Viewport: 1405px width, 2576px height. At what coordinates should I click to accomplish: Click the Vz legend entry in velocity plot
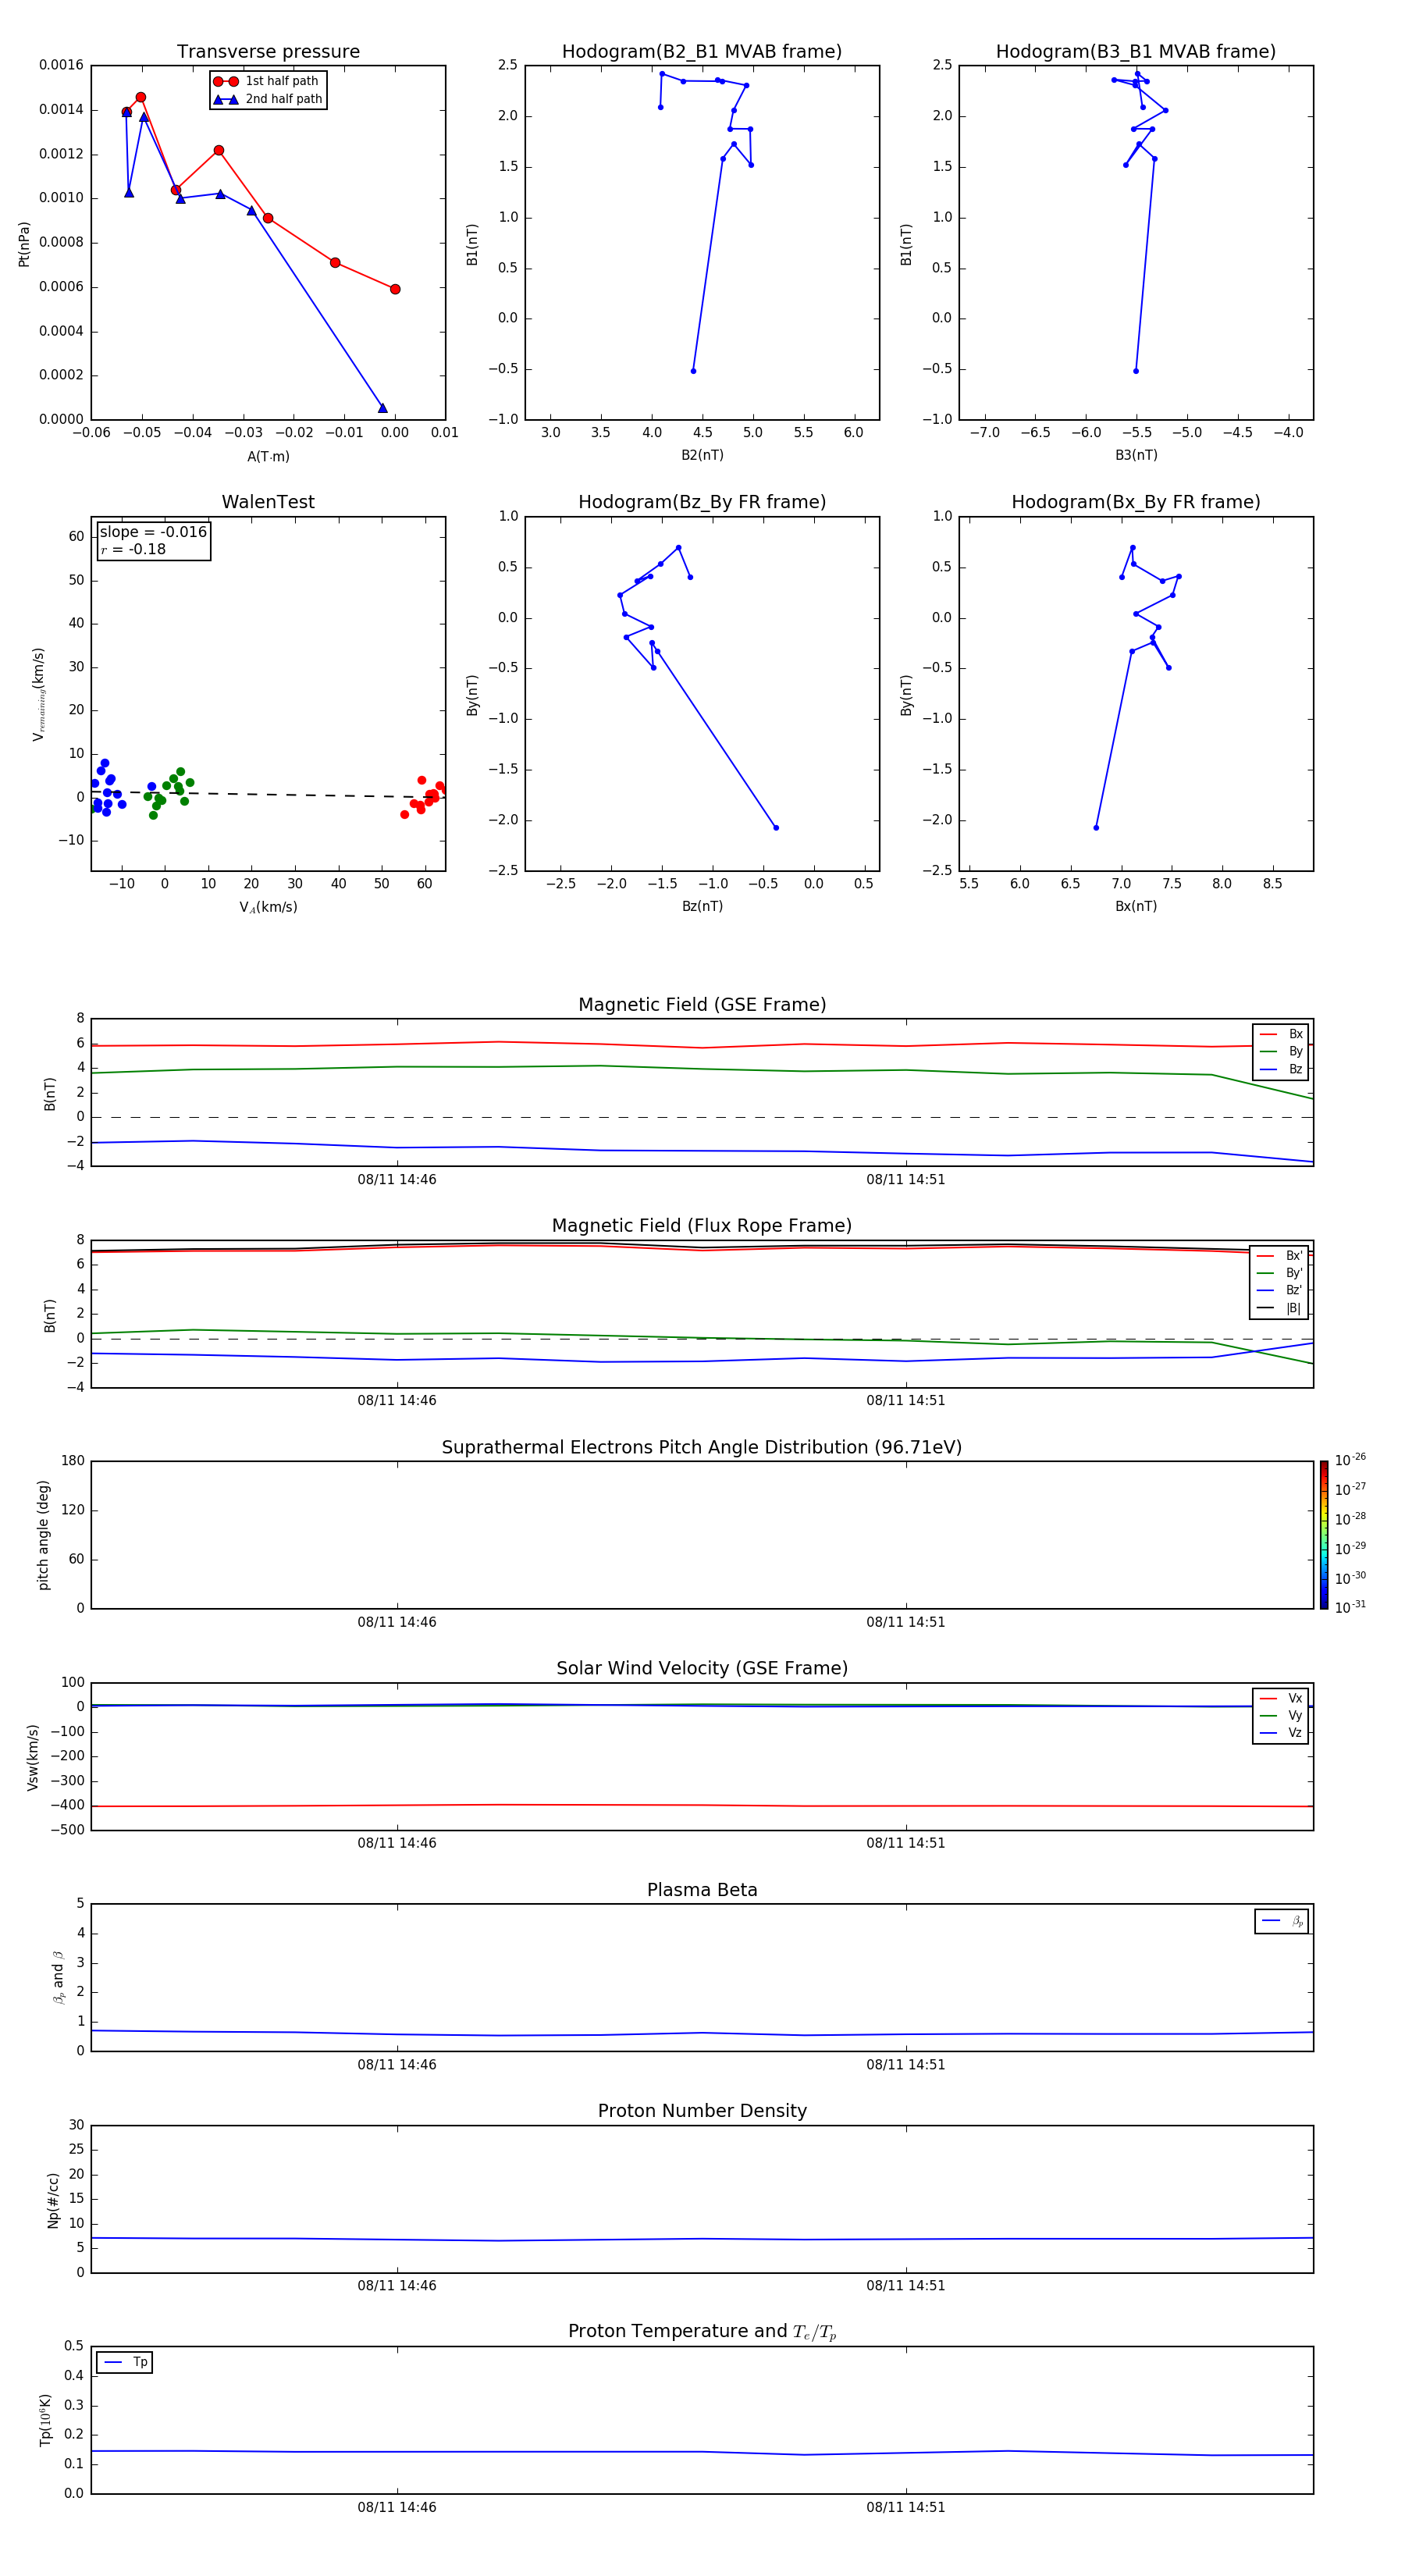tap(1281, 1733)
